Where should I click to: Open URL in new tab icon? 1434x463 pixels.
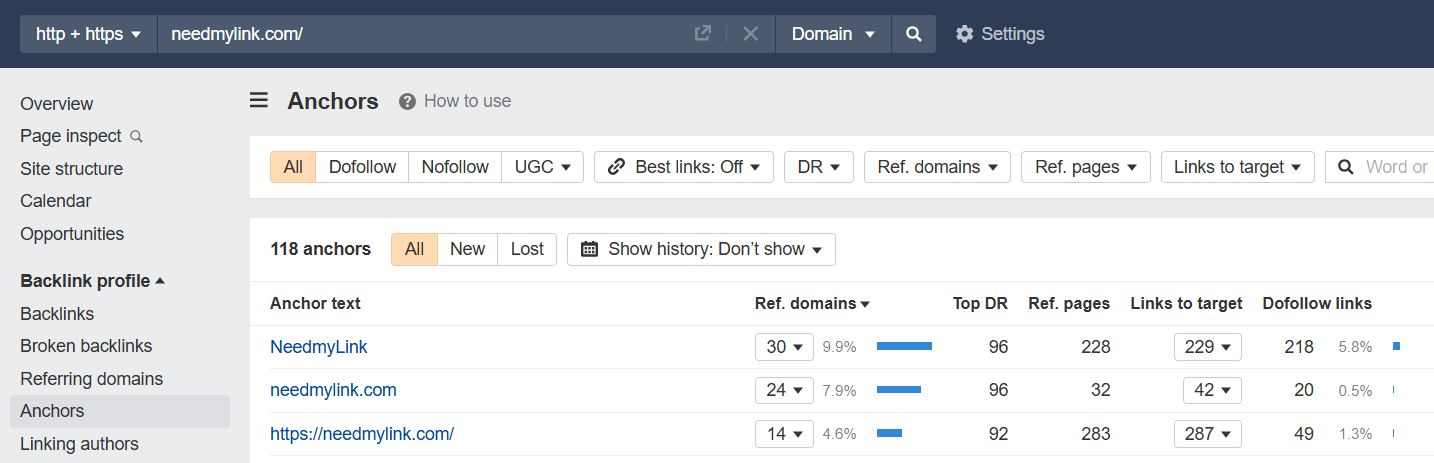[703, 34]
